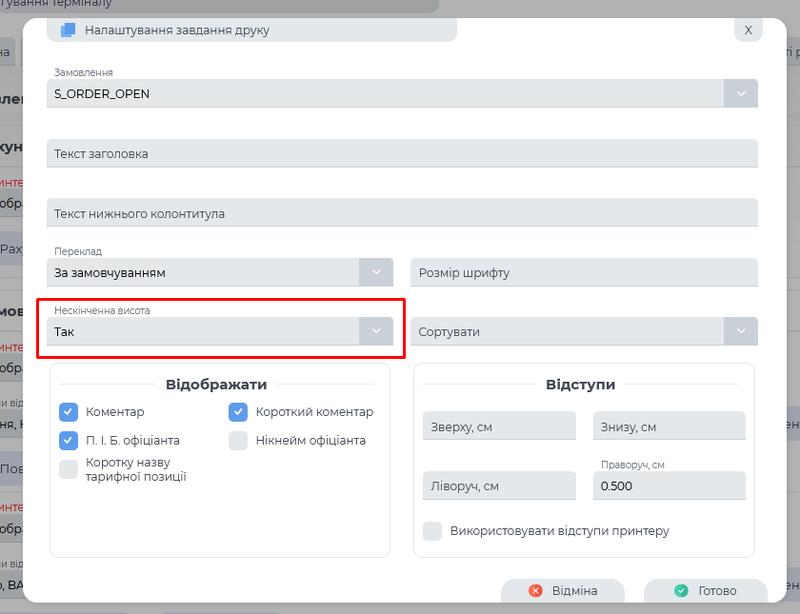Click the chevron on the Замовлення field

pos(740,93)
